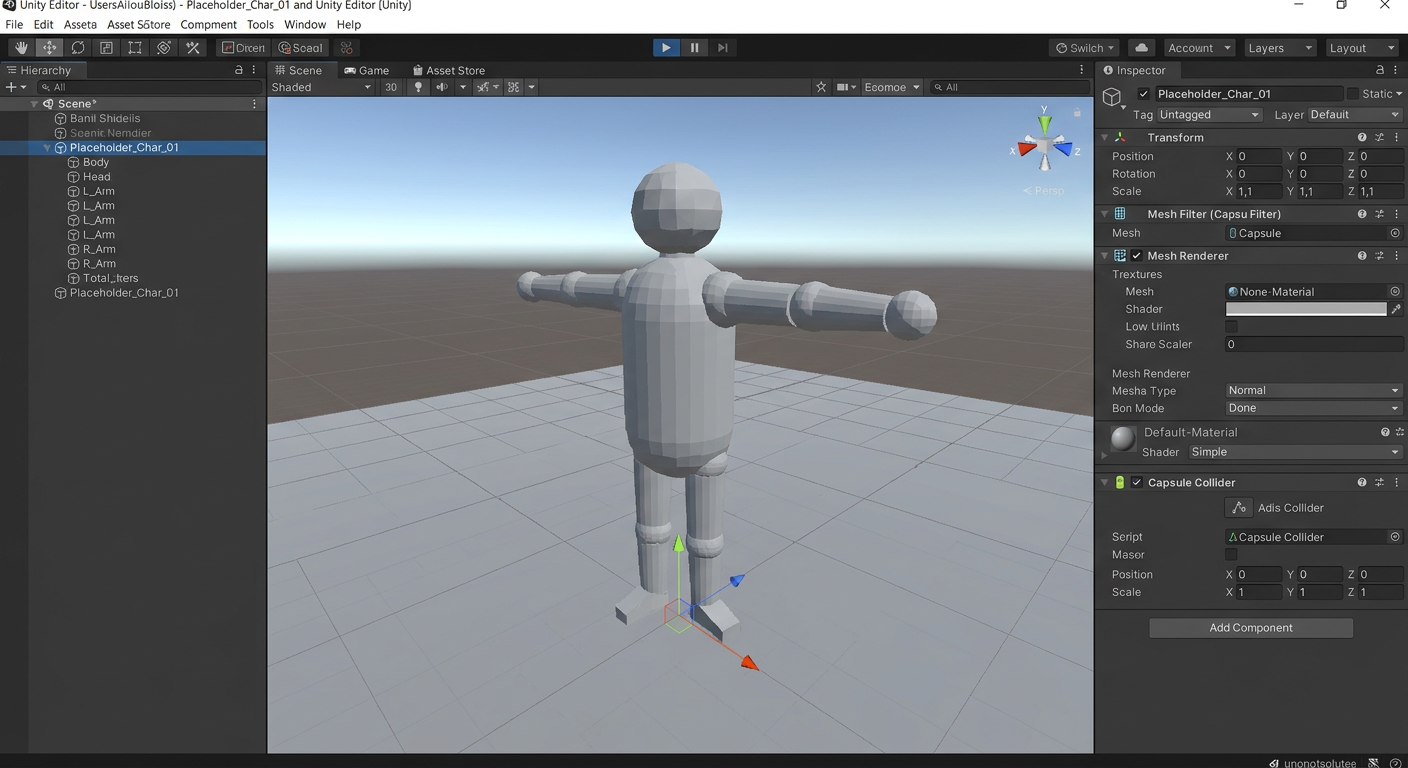Open the Help menu
This screenshot has width=1408, height=768.
coord(348,24)
